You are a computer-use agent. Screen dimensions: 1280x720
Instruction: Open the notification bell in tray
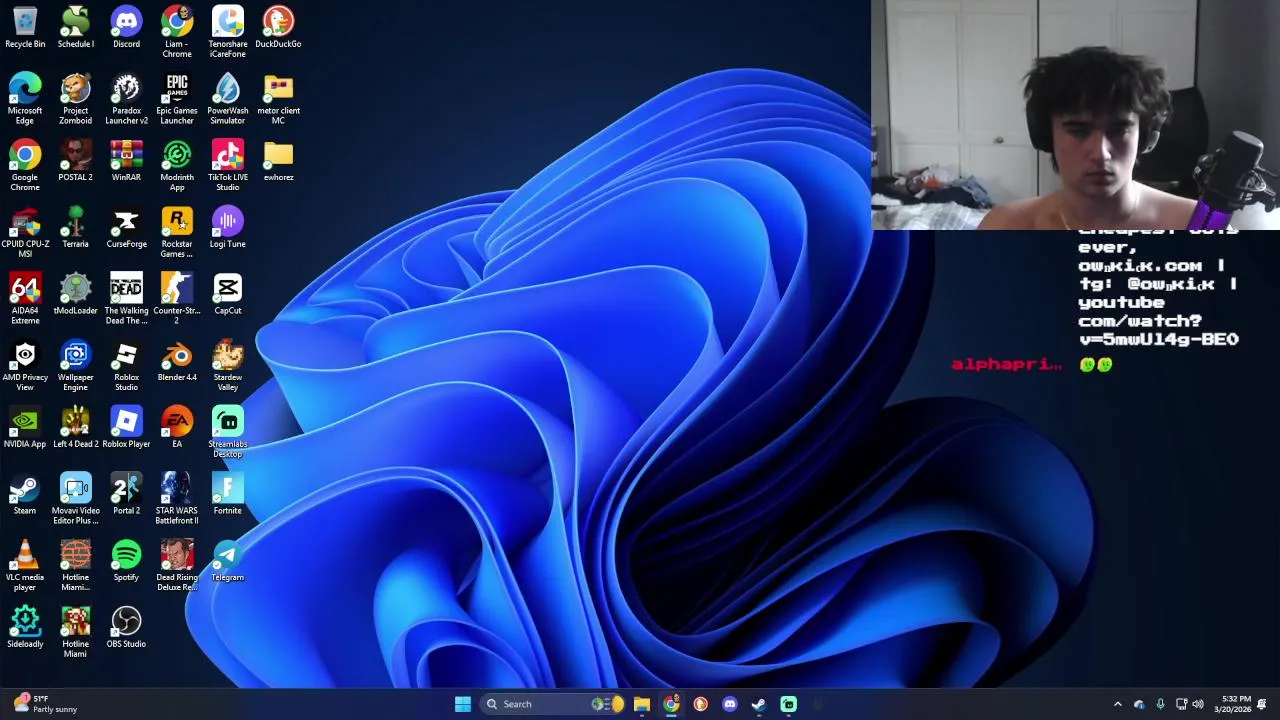tap(1262, 704)
